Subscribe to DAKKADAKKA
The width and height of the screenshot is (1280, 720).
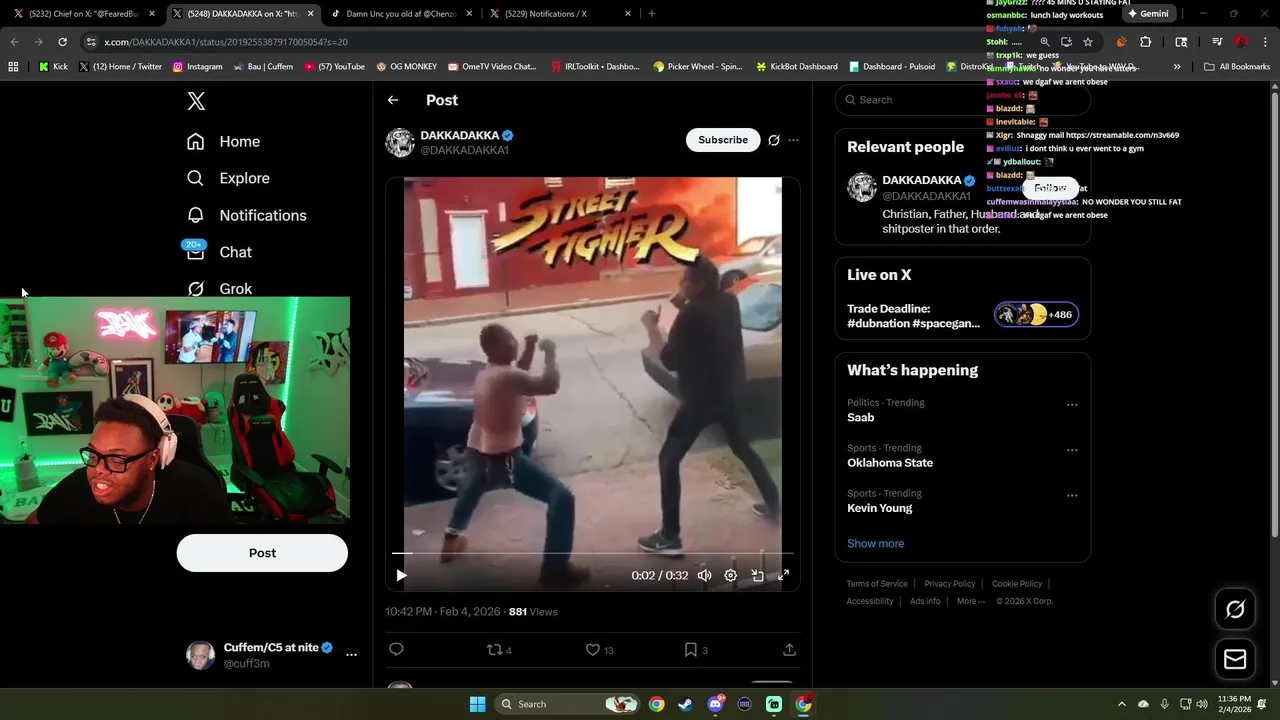[x=723, y=140]
